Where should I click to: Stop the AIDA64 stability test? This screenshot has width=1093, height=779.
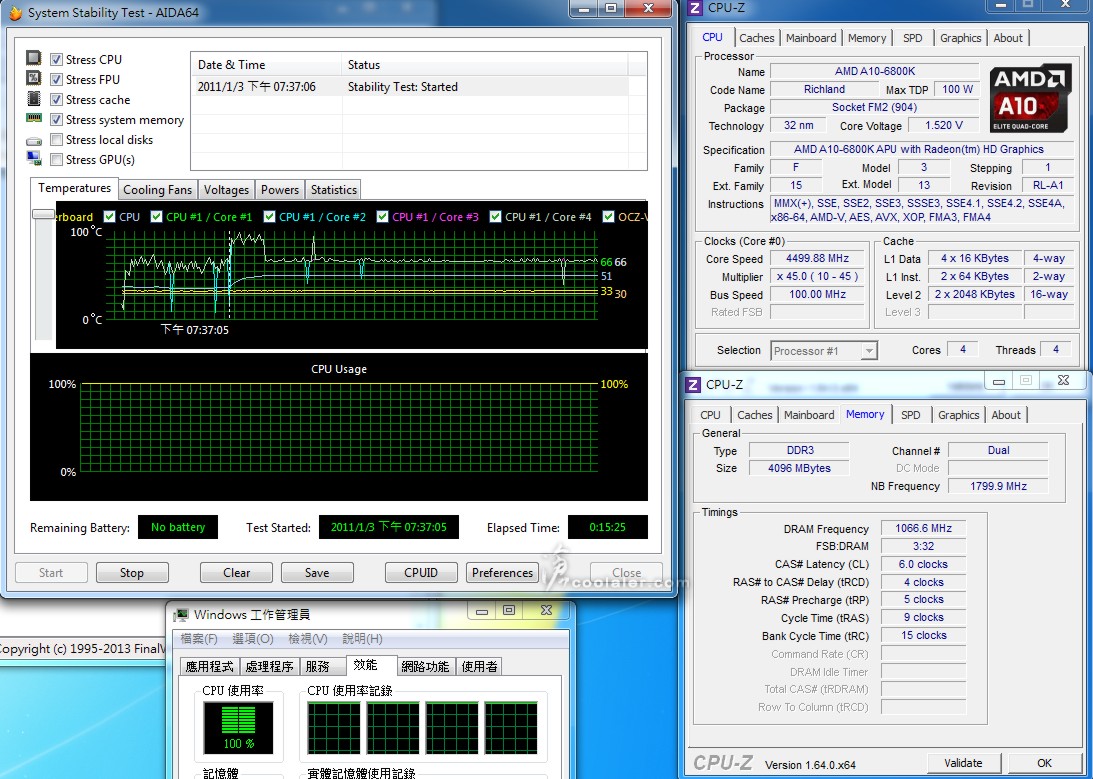pyautogui.click(x=132, y=573)
